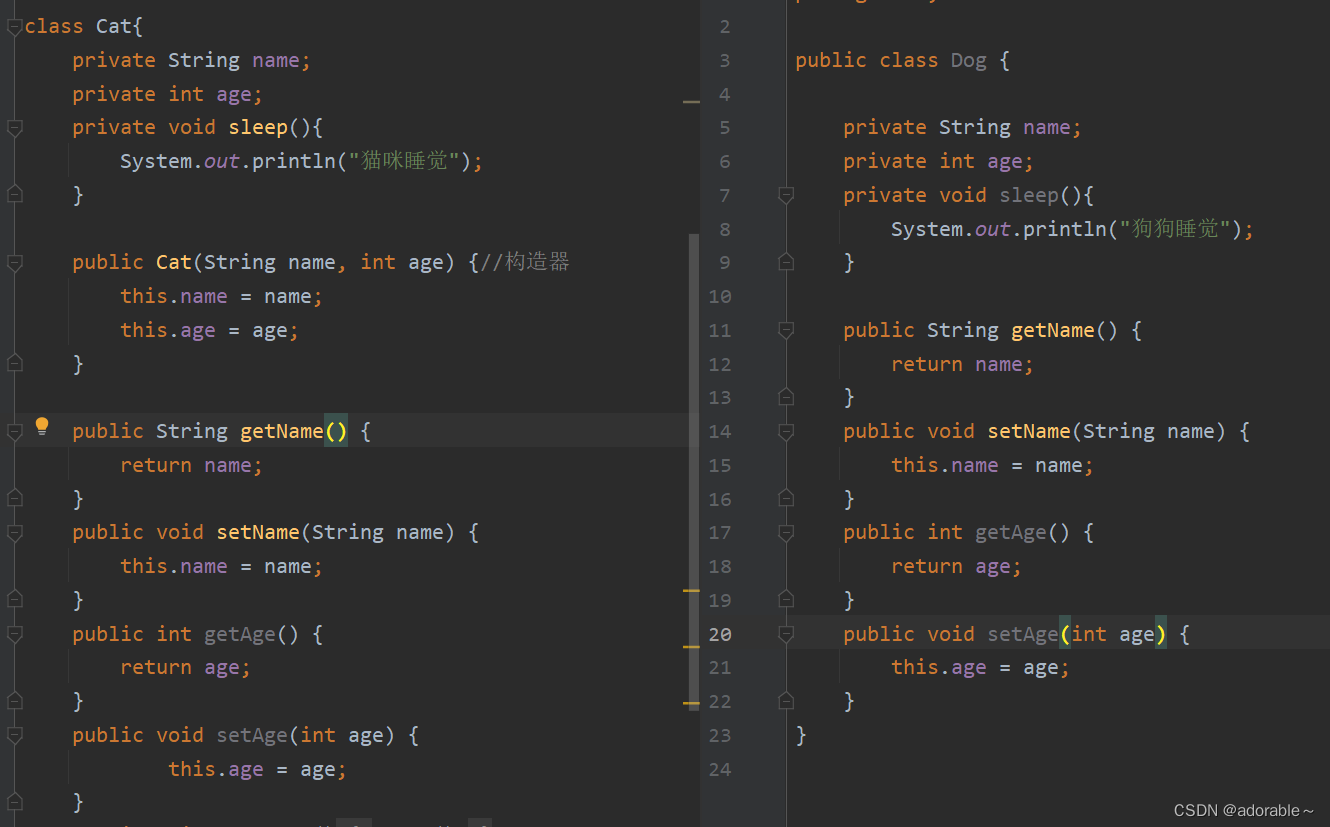Fold Cat's getName() method in gutter
The image size is (1330, 827).
coord(14,432)
